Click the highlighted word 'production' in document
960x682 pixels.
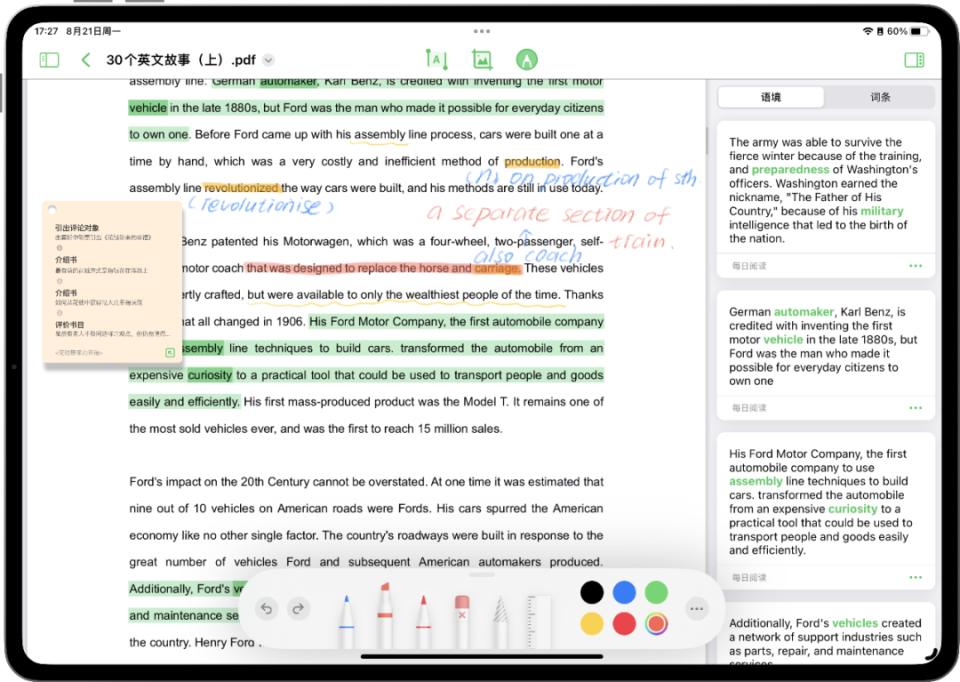click(x=532, y=162)
